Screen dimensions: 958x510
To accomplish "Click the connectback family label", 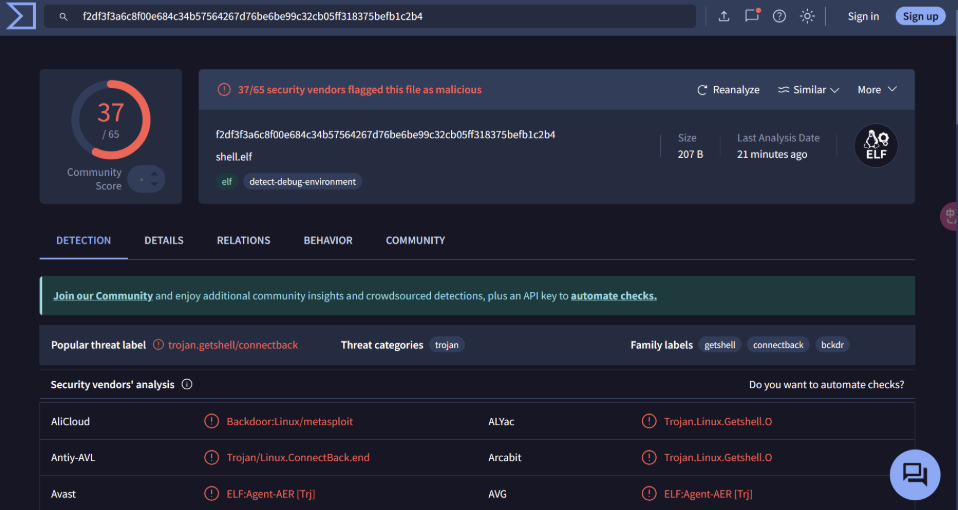I will (778, 344).
